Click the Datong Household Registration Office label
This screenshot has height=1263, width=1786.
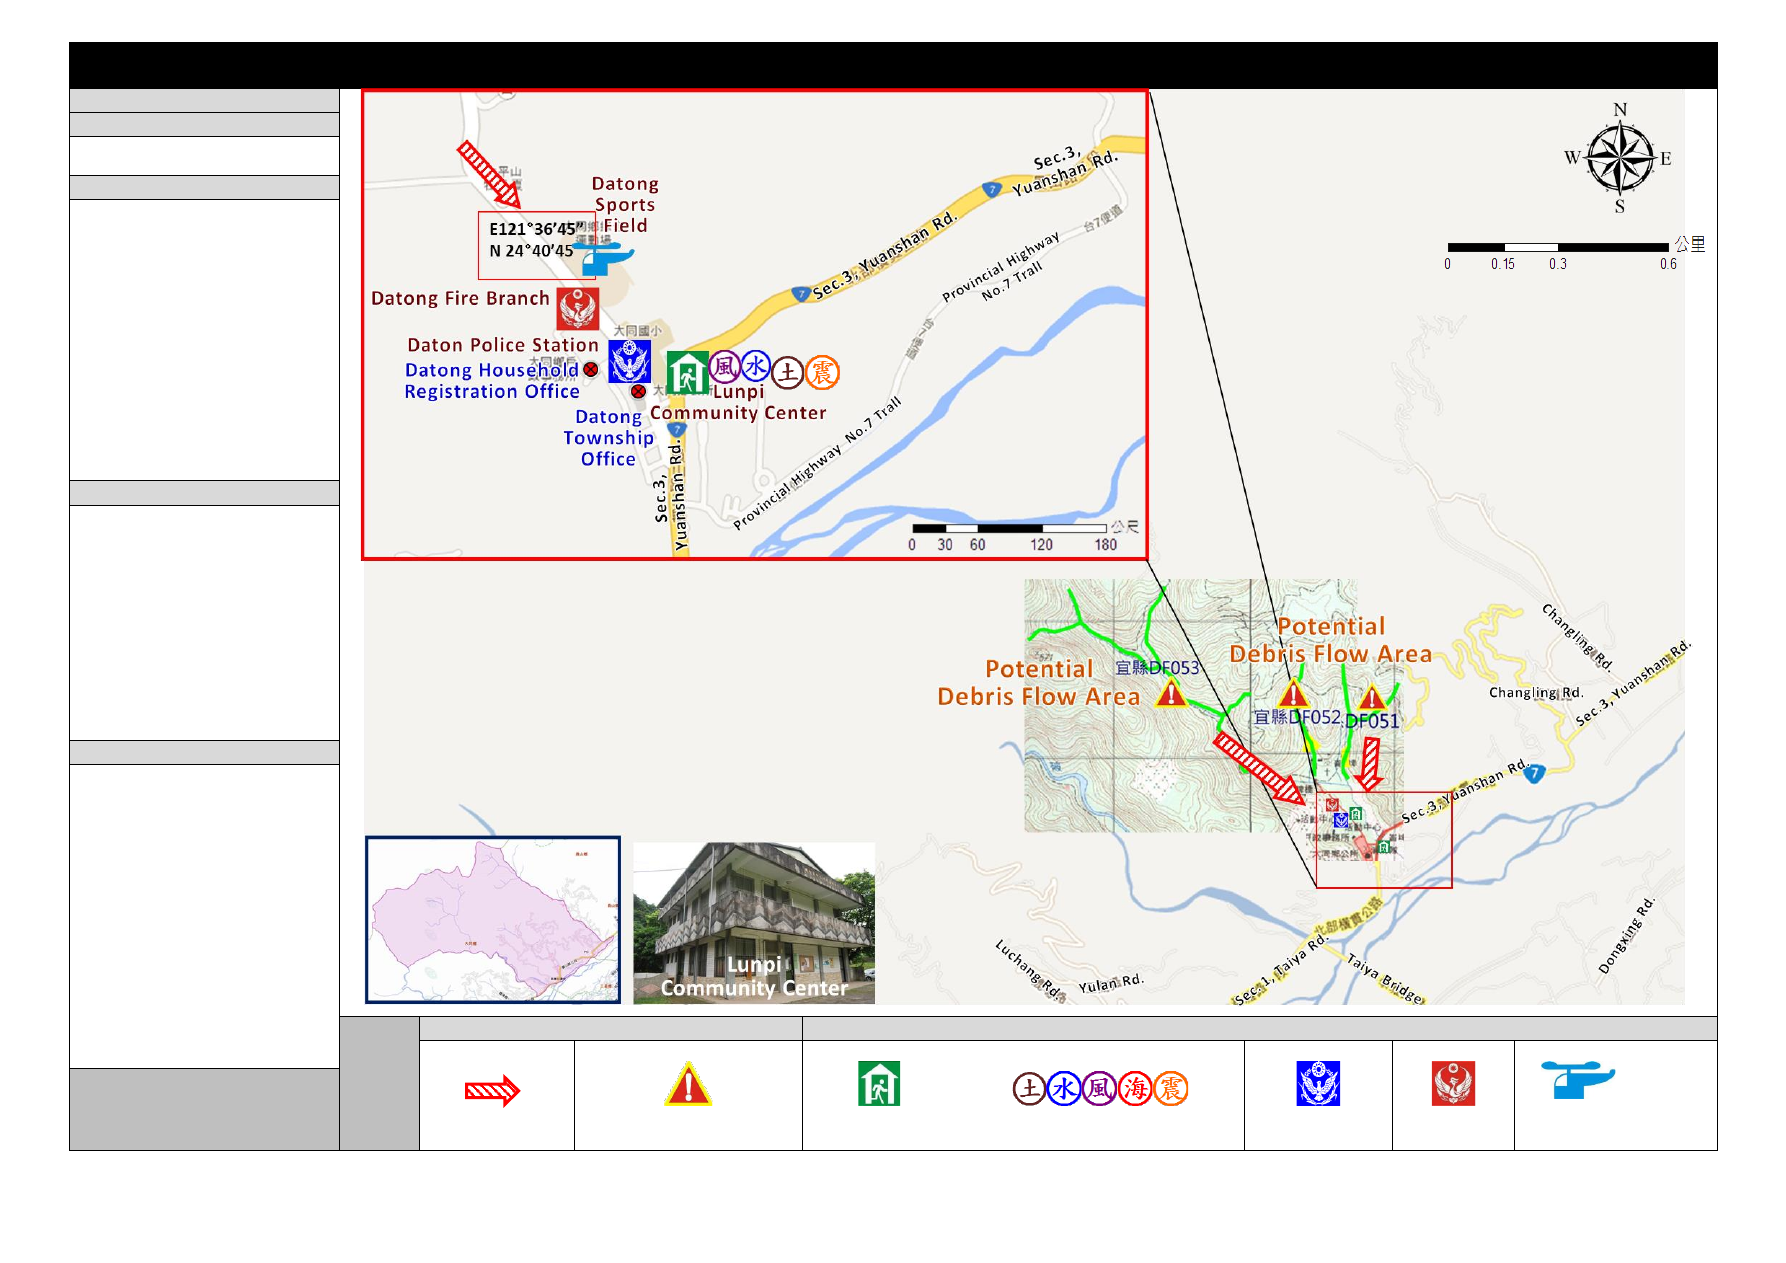[492, 381]
